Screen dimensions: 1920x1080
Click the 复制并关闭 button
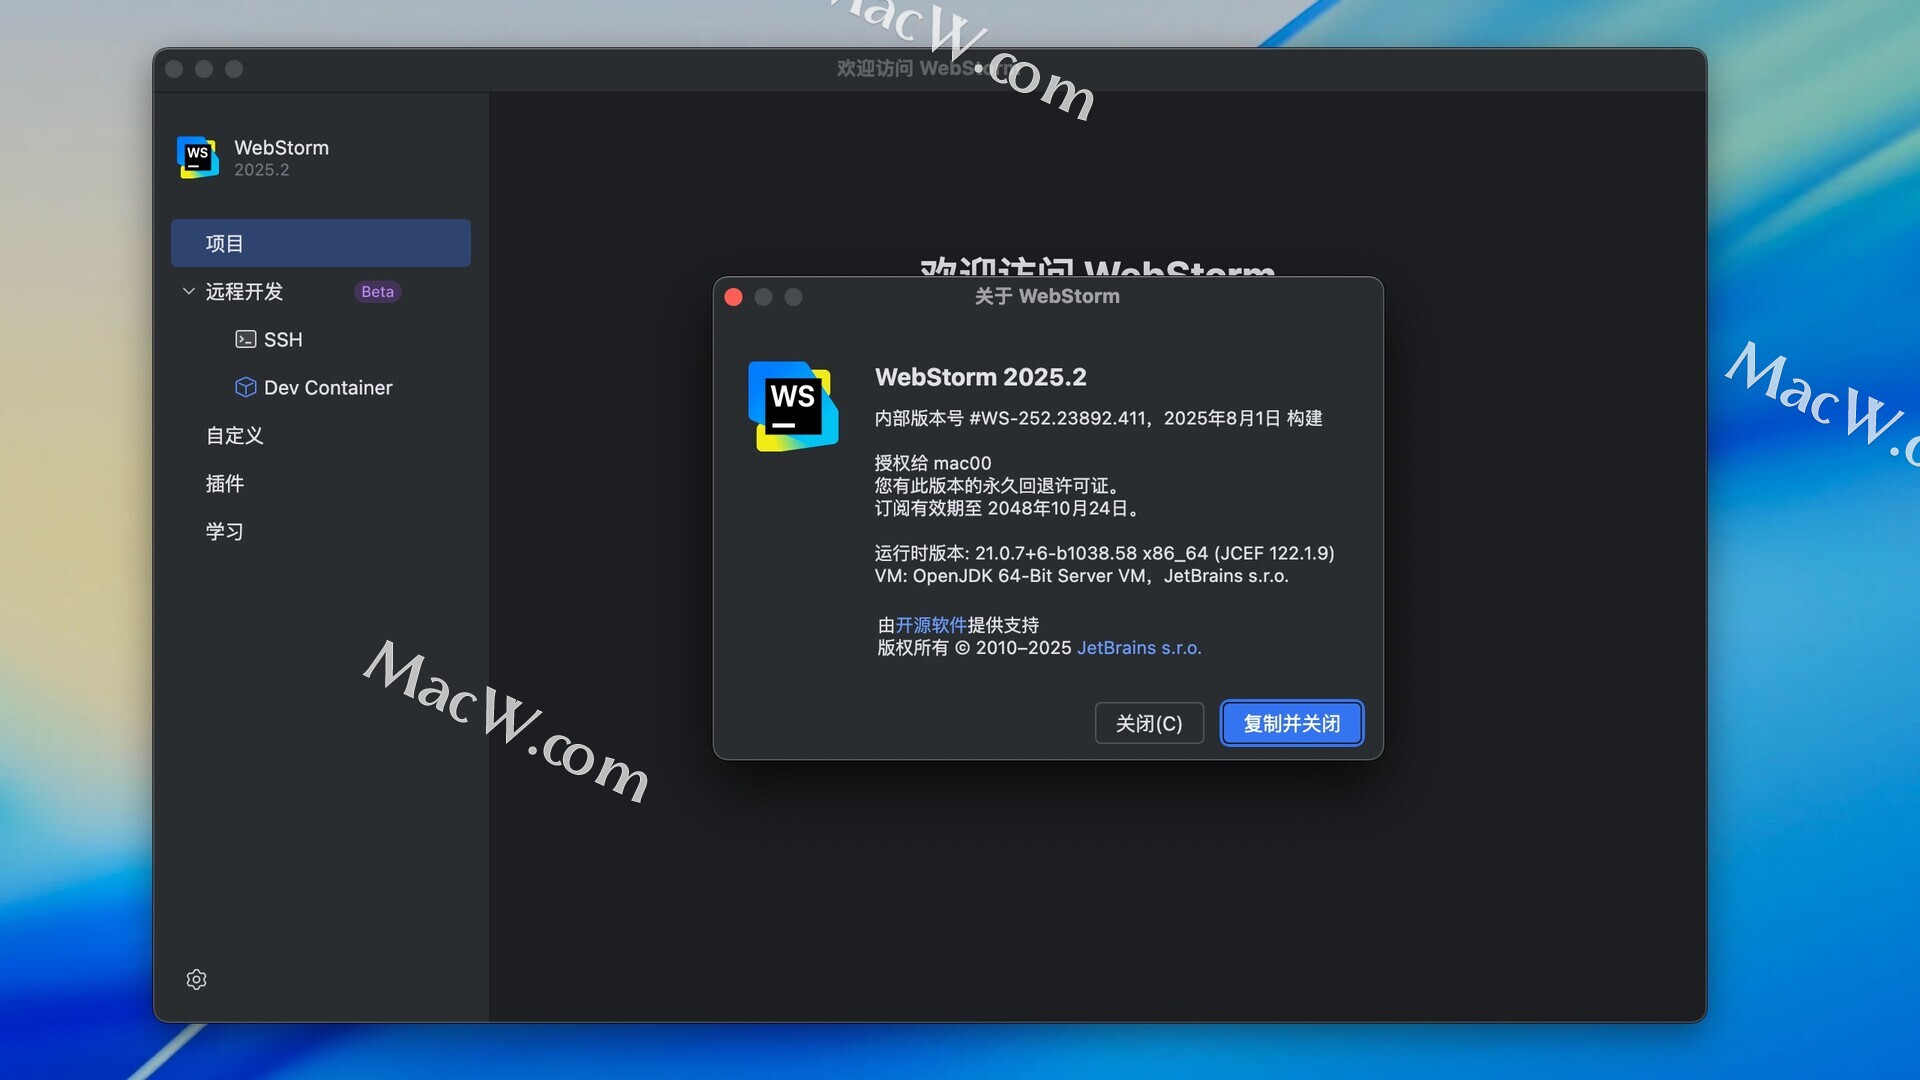(x=1291, y=723)
